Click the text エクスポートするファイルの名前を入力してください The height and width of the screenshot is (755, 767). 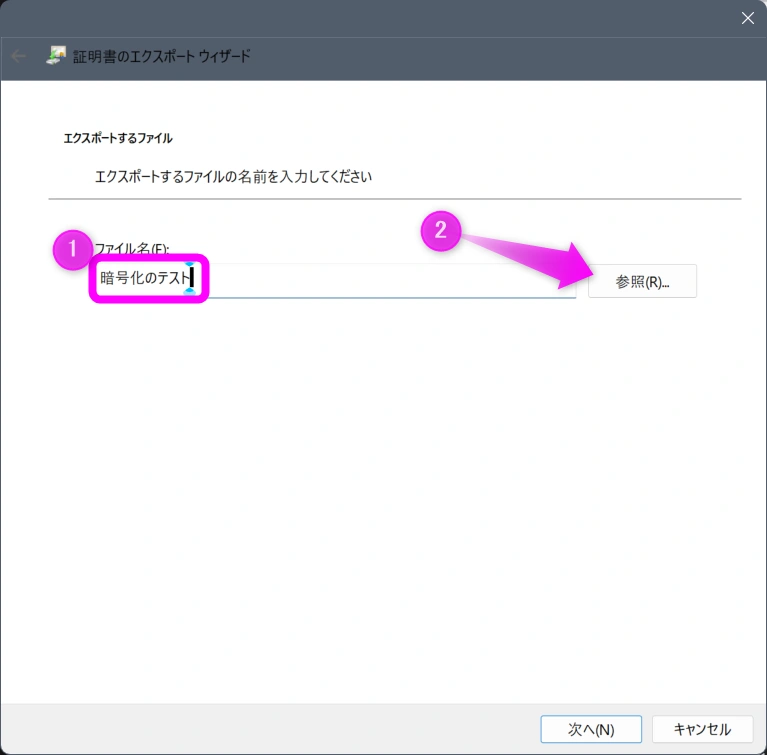(x=233, y=177)
